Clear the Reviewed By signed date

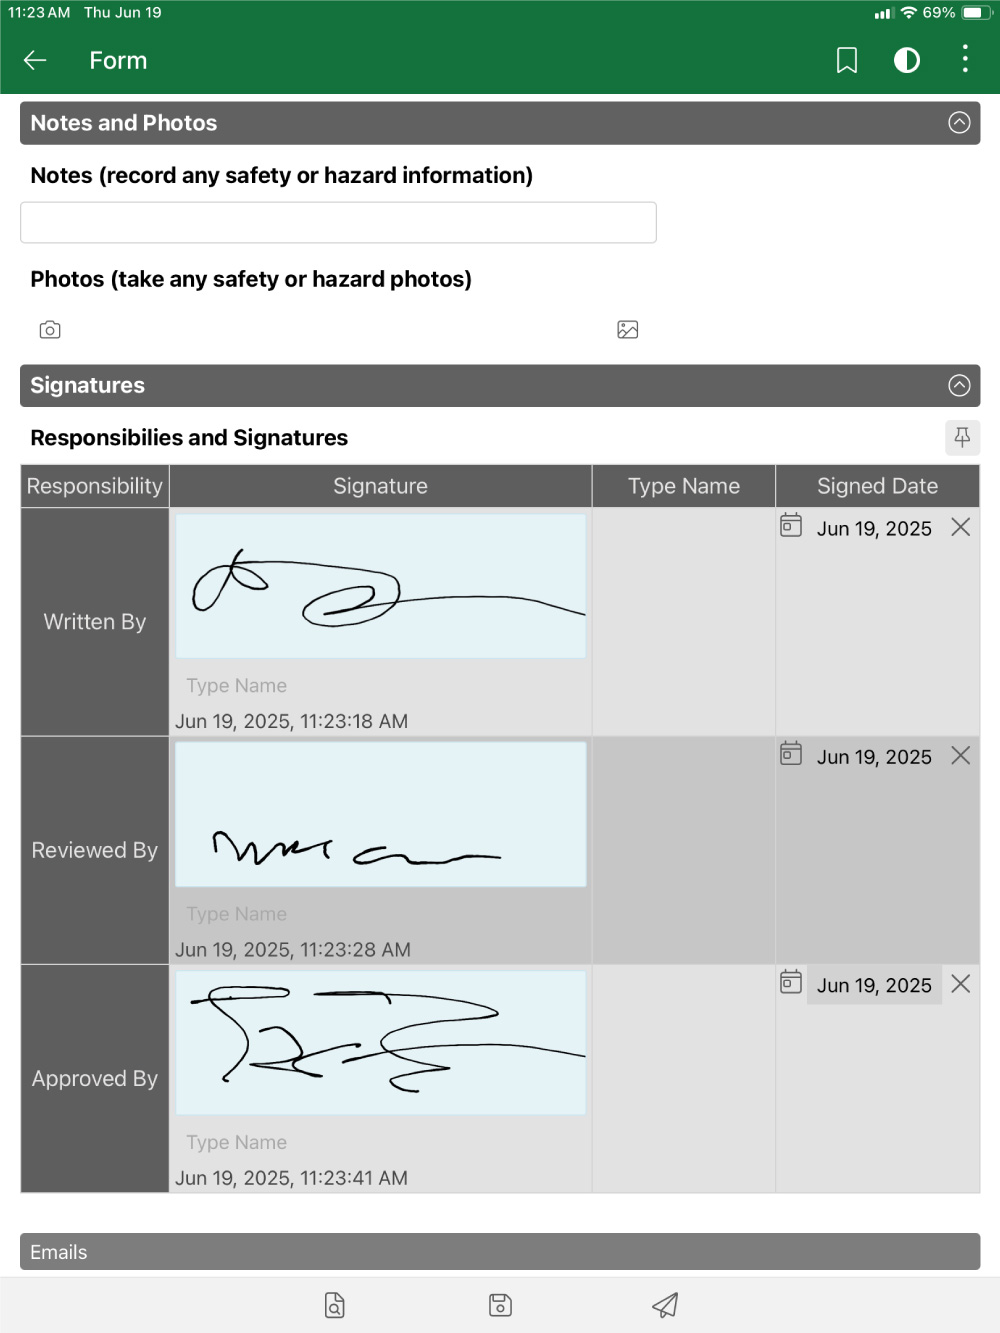coord(960,756)
